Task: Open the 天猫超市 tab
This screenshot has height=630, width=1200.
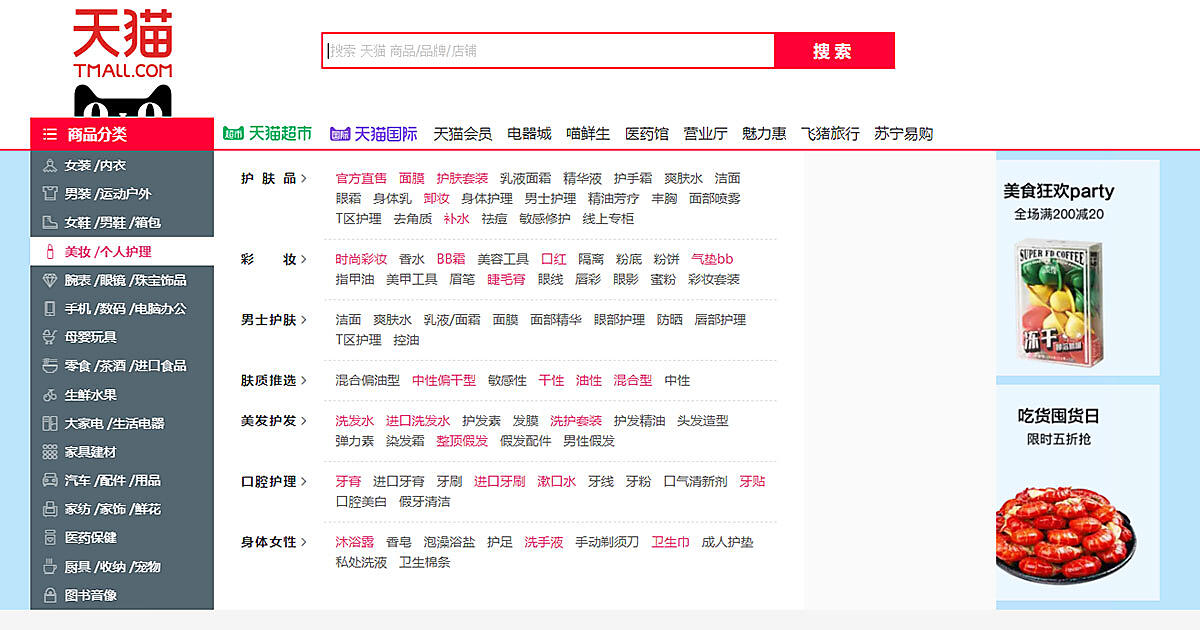Action: point(268,133)
